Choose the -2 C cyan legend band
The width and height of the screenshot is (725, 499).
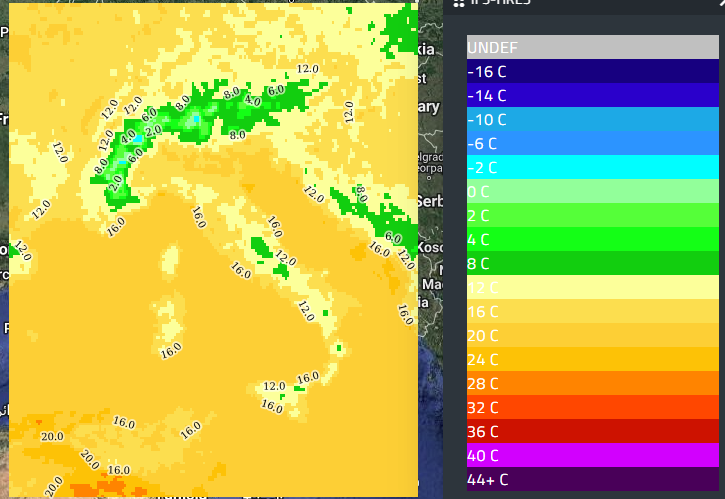click(592, 167)
